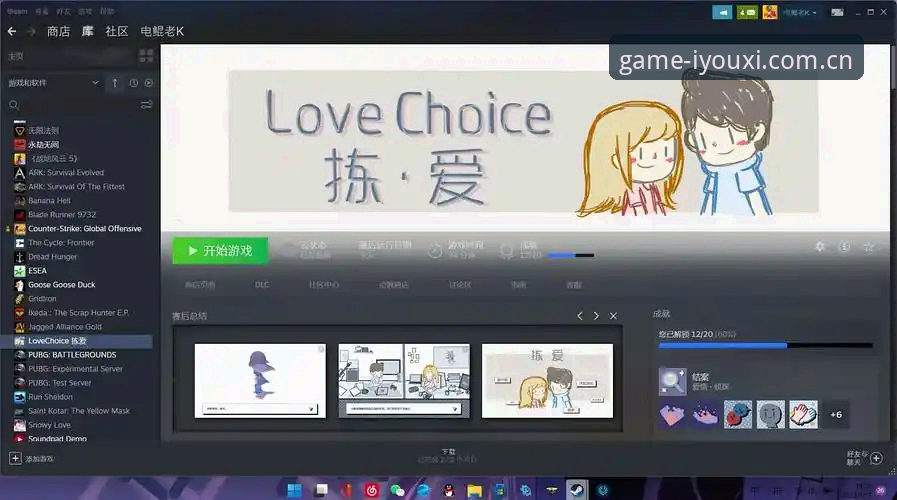This screenshot has width=897, height=500.
Task: Select Counter-Strike: Global Offensive
Action: coord(85,229)
